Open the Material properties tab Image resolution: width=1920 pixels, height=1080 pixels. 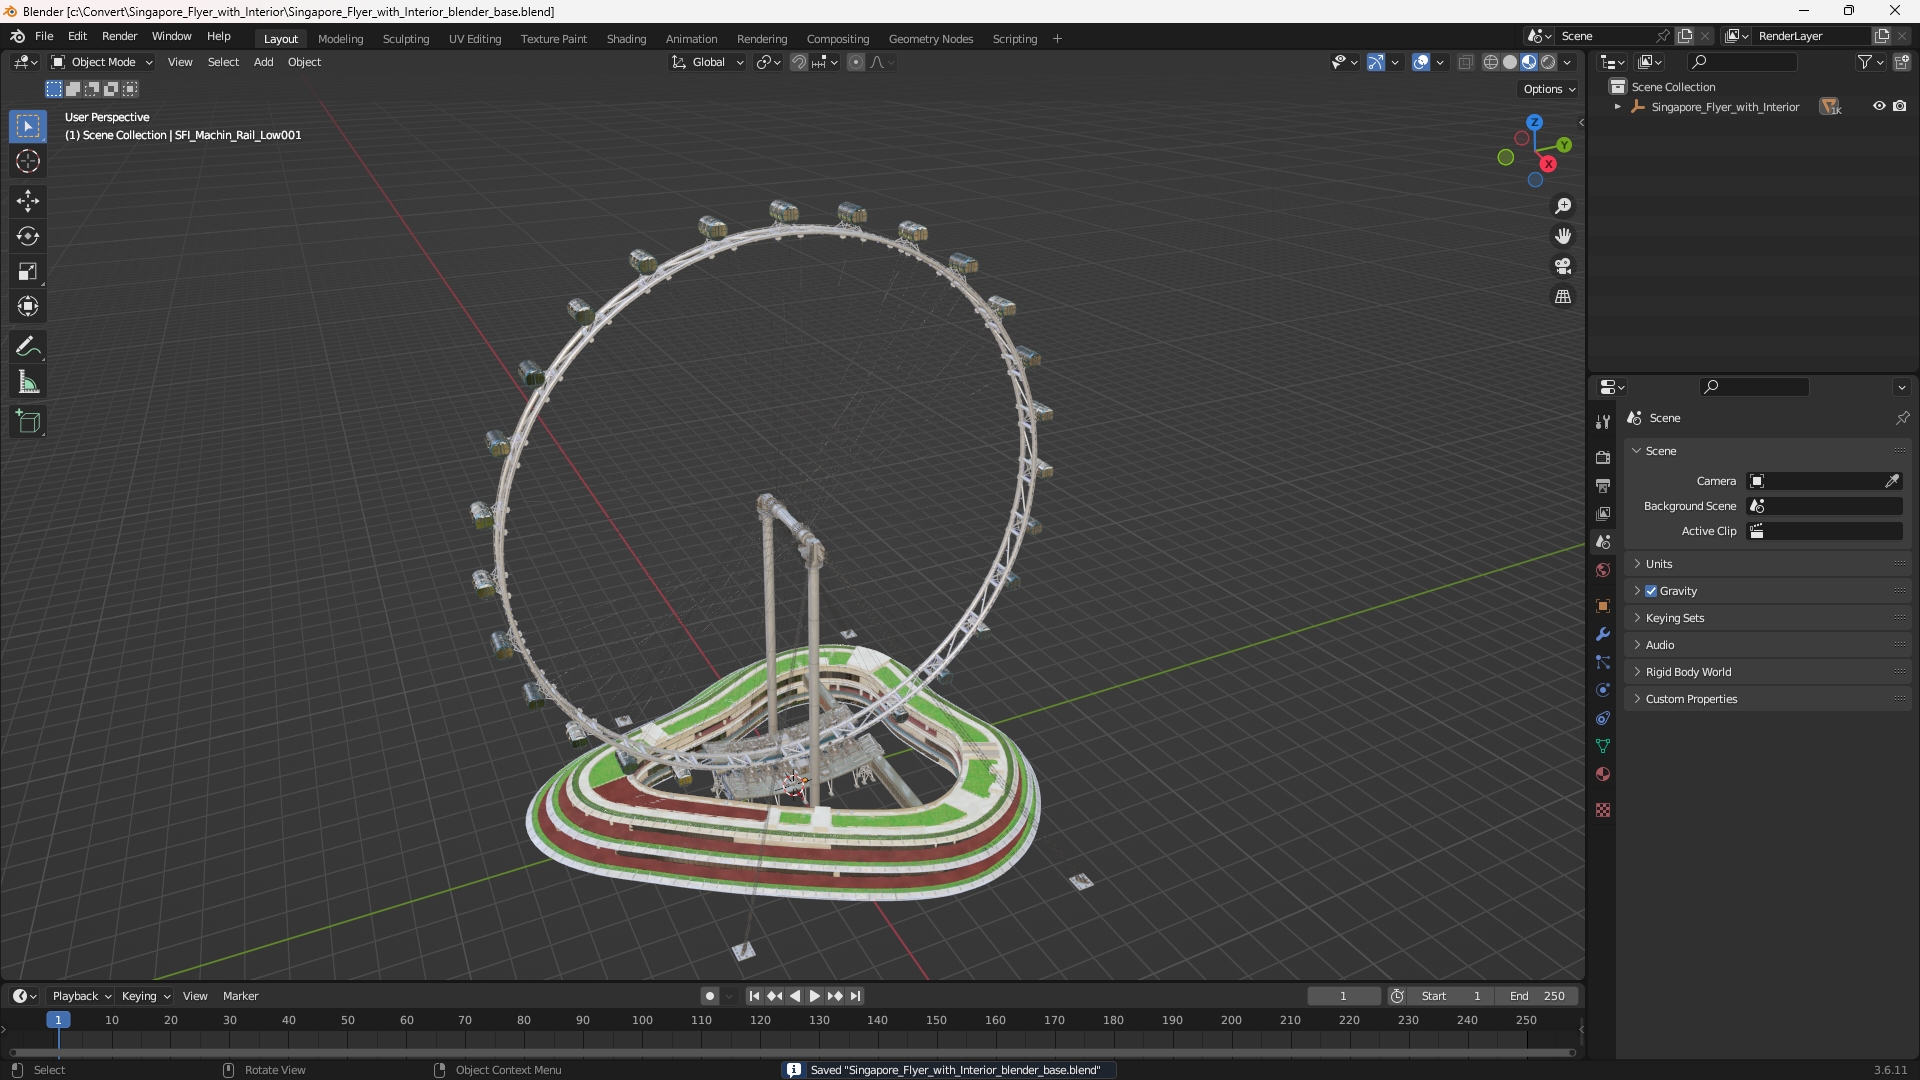(1603, 774)
